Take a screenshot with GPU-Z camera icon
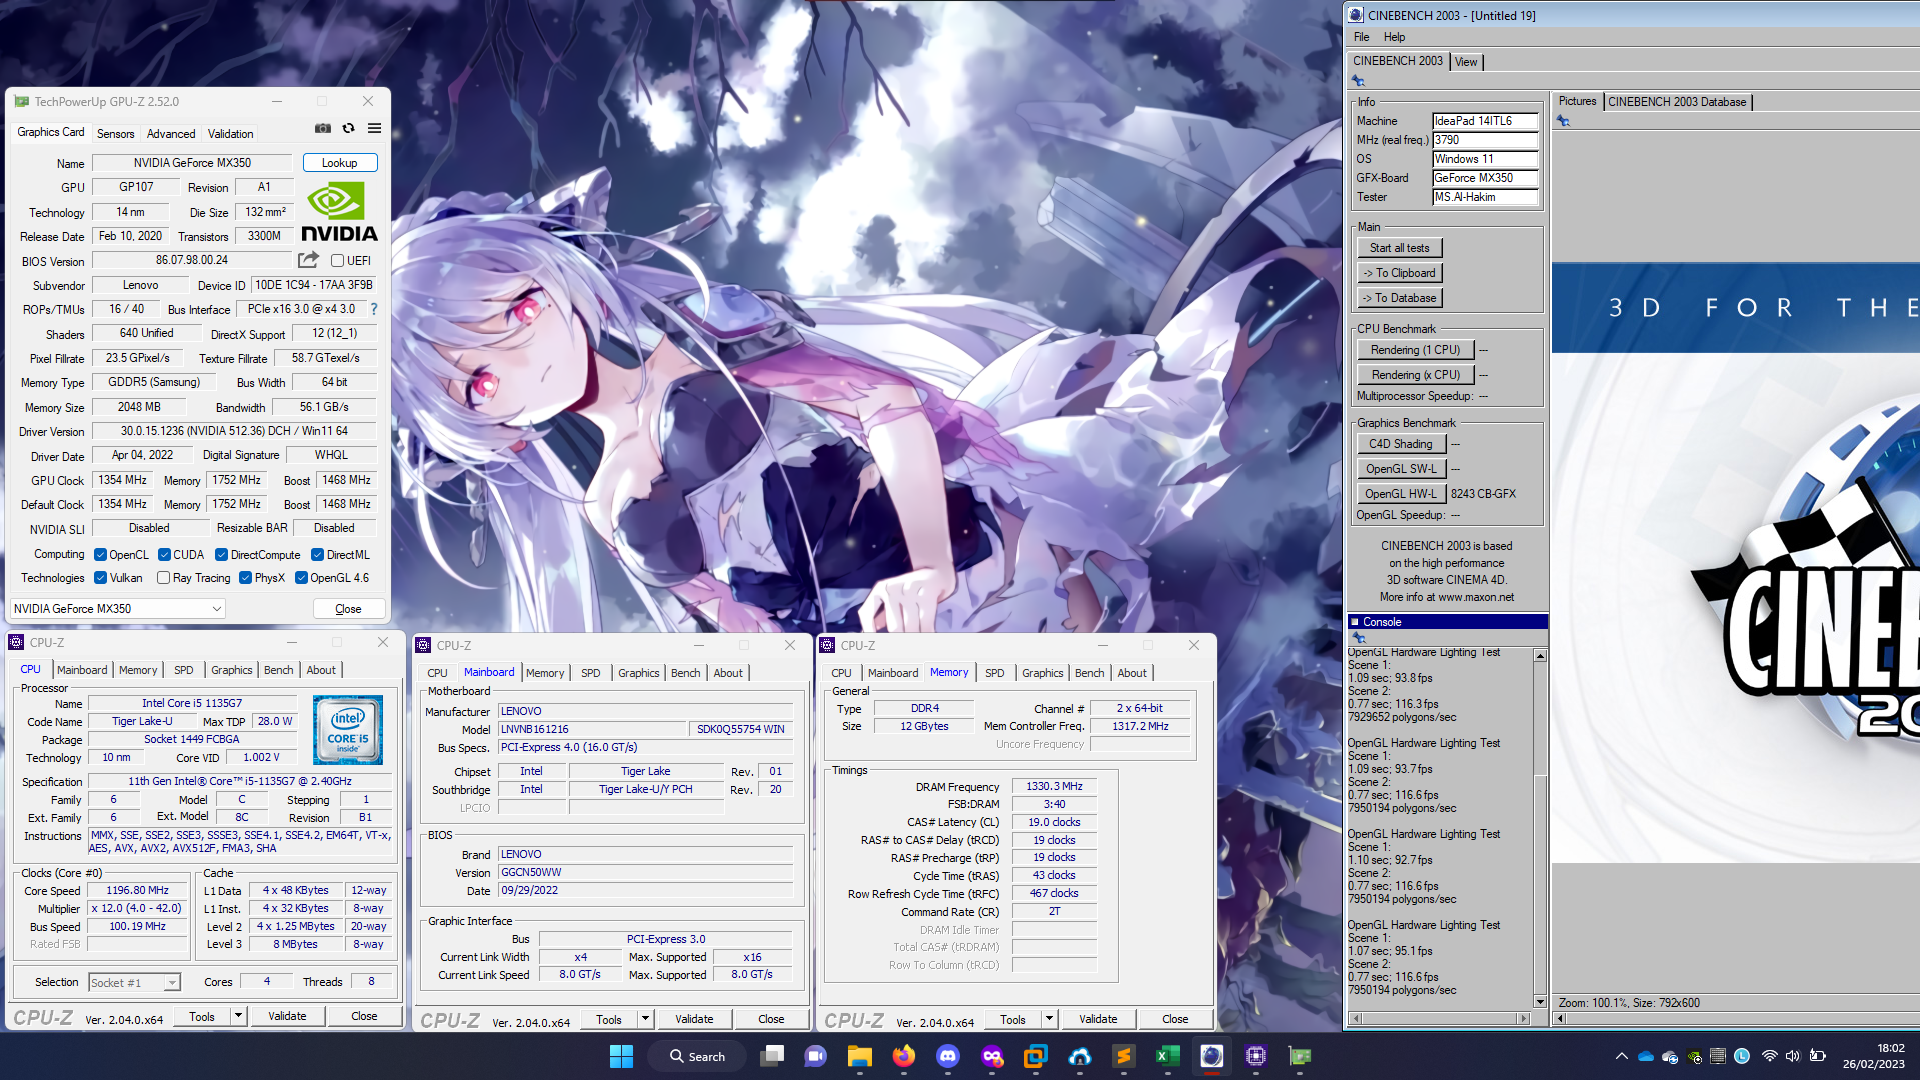 323,128
